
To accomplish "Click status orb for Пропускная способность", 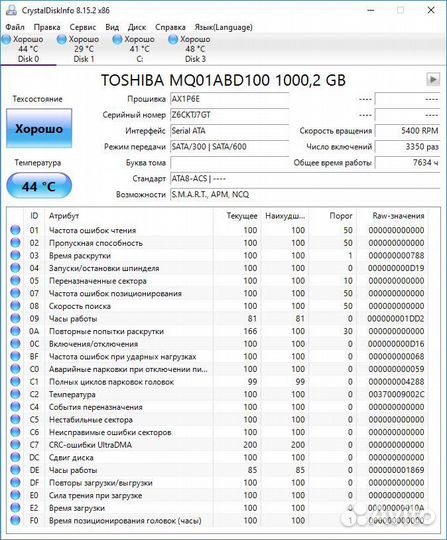I will pos(15,243).
